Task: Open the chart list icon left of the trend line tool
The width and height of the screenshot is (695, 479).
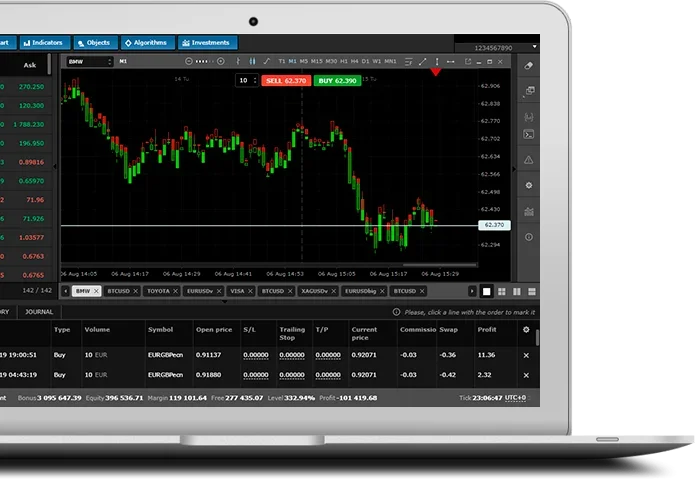Action: (x=408, y=62)
